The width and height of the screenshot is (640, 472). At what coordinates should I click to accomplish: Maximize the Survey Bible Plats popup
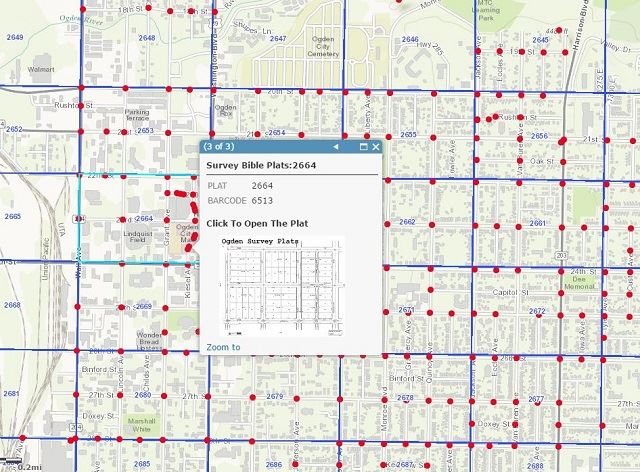click(363, 147)
